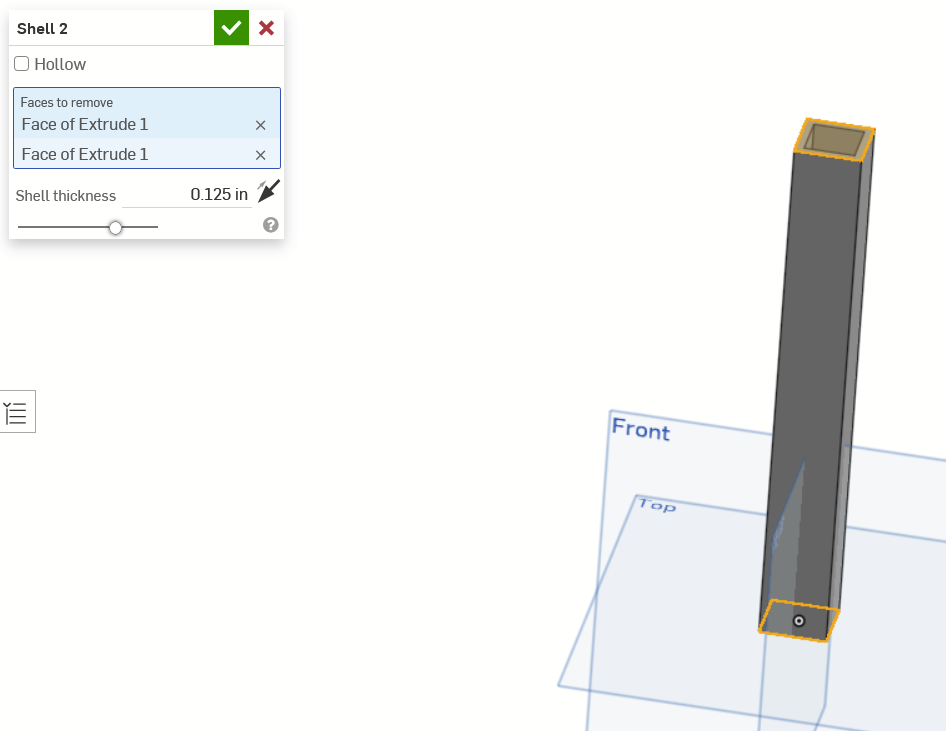Image resolution: width=946 pixels, height=731 pixels.
Task: Click the shell thickness slider handle
Action: click(x=115, y=227)
